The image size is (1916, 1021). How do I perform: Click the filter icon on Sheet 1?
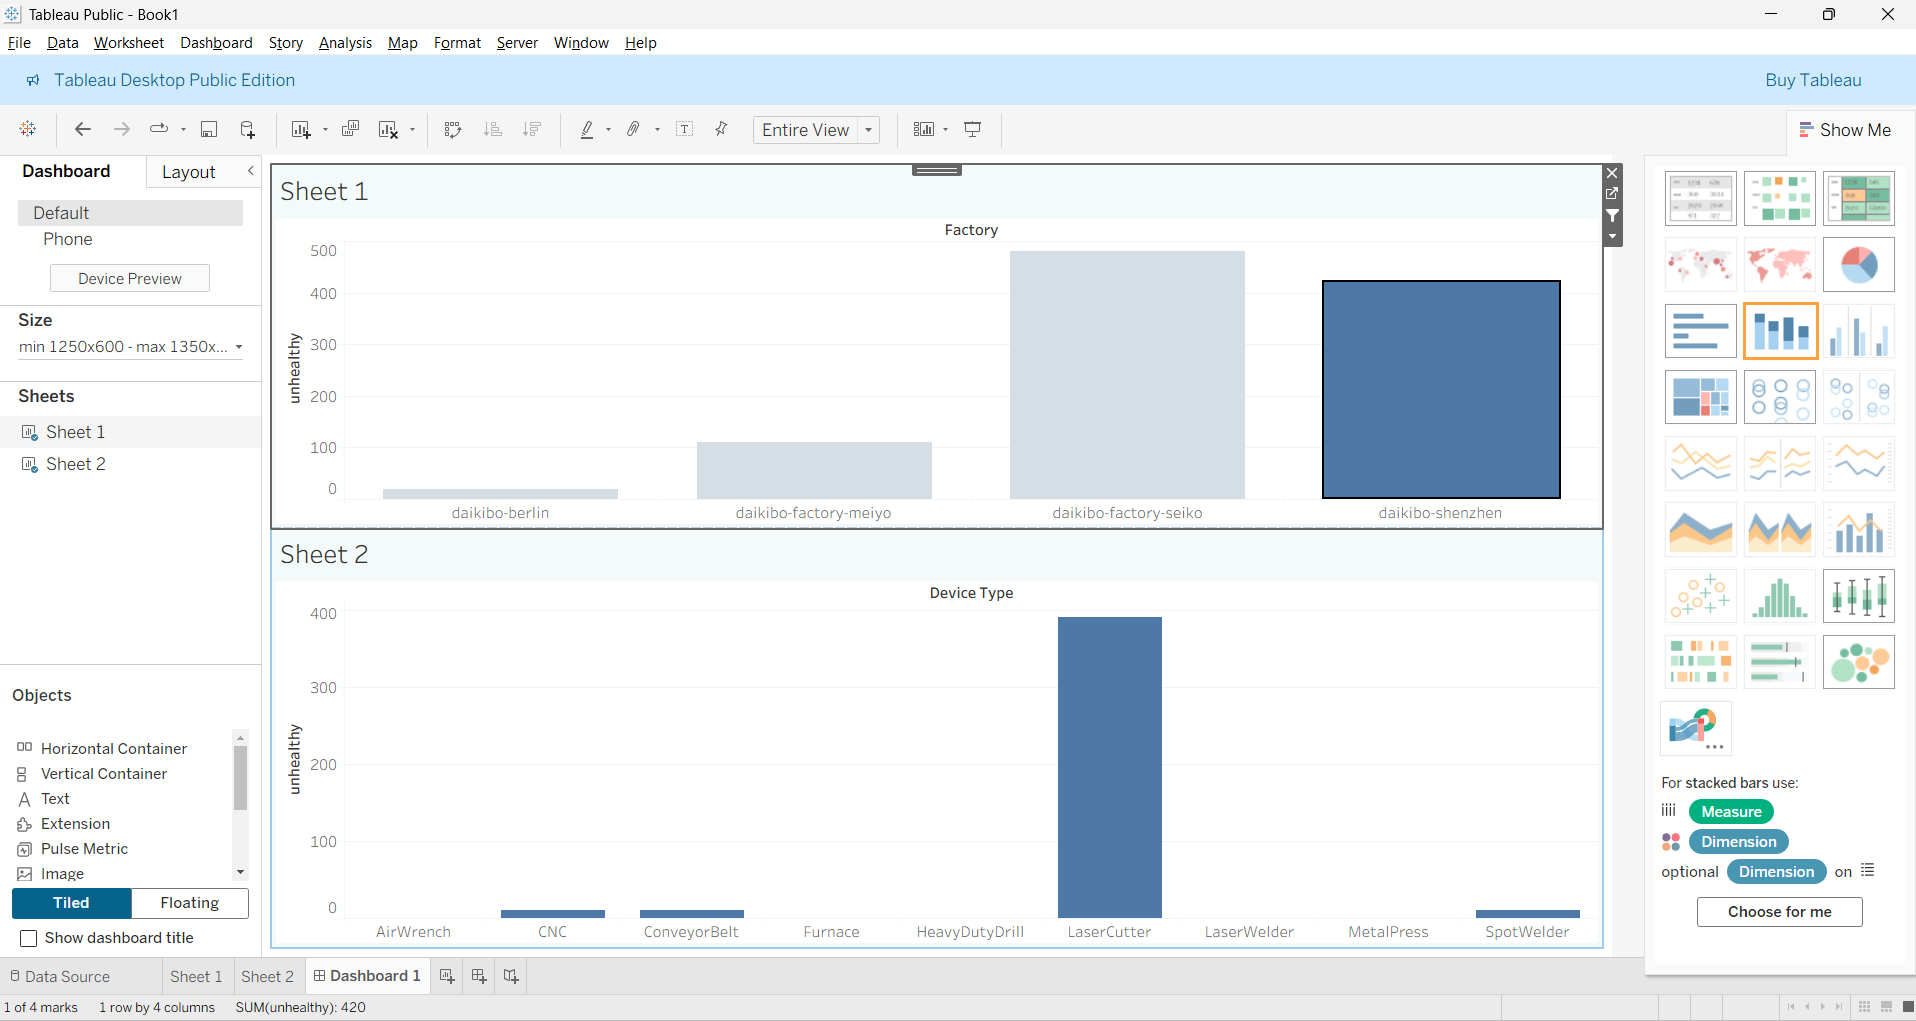pyautogui.click(x=1612, y=215)
